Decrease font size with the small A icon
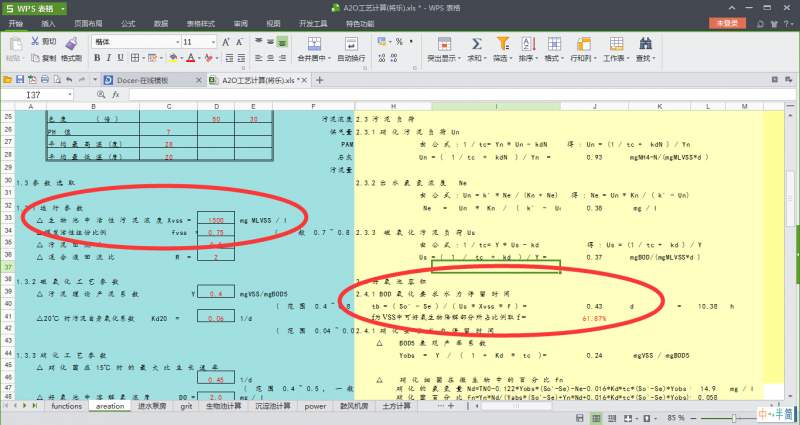The height and width of the screenshot is (425, 800). tap(239, 42)
